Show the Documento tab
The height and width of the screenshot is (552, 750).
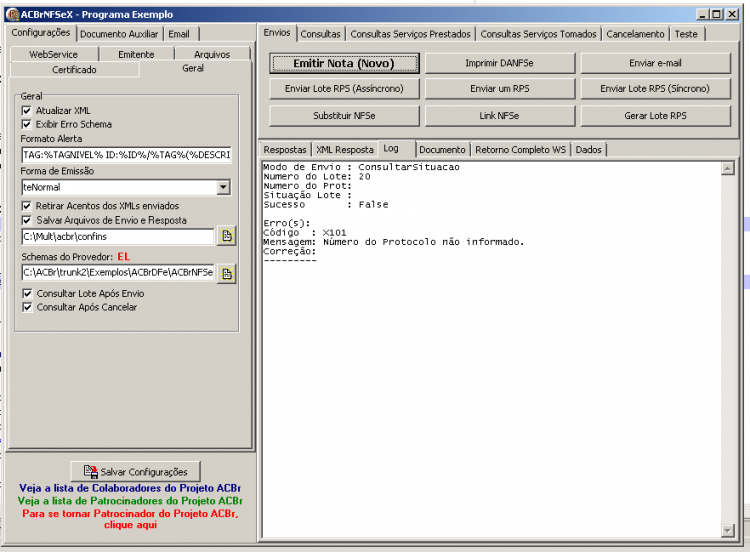[442, 150]
